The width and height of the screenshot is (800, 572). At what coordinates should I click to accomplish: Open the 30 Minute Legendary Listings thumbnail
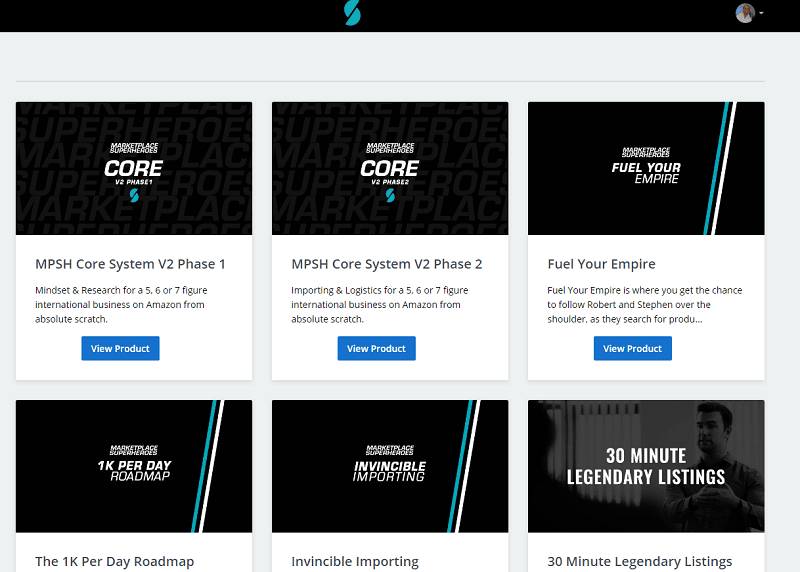(x=646, y=466)
